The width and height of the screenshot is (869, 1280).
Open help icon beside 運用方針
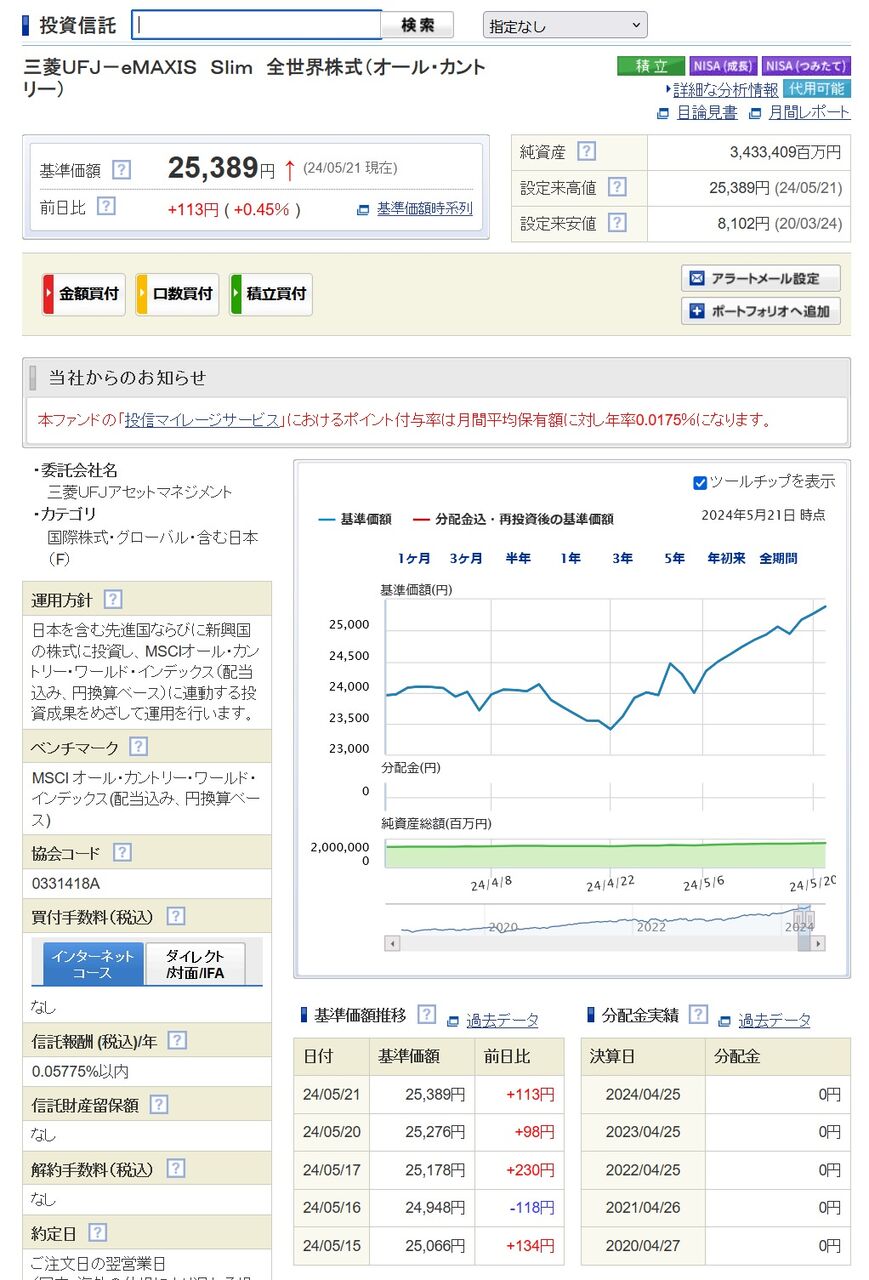point(113,599)
